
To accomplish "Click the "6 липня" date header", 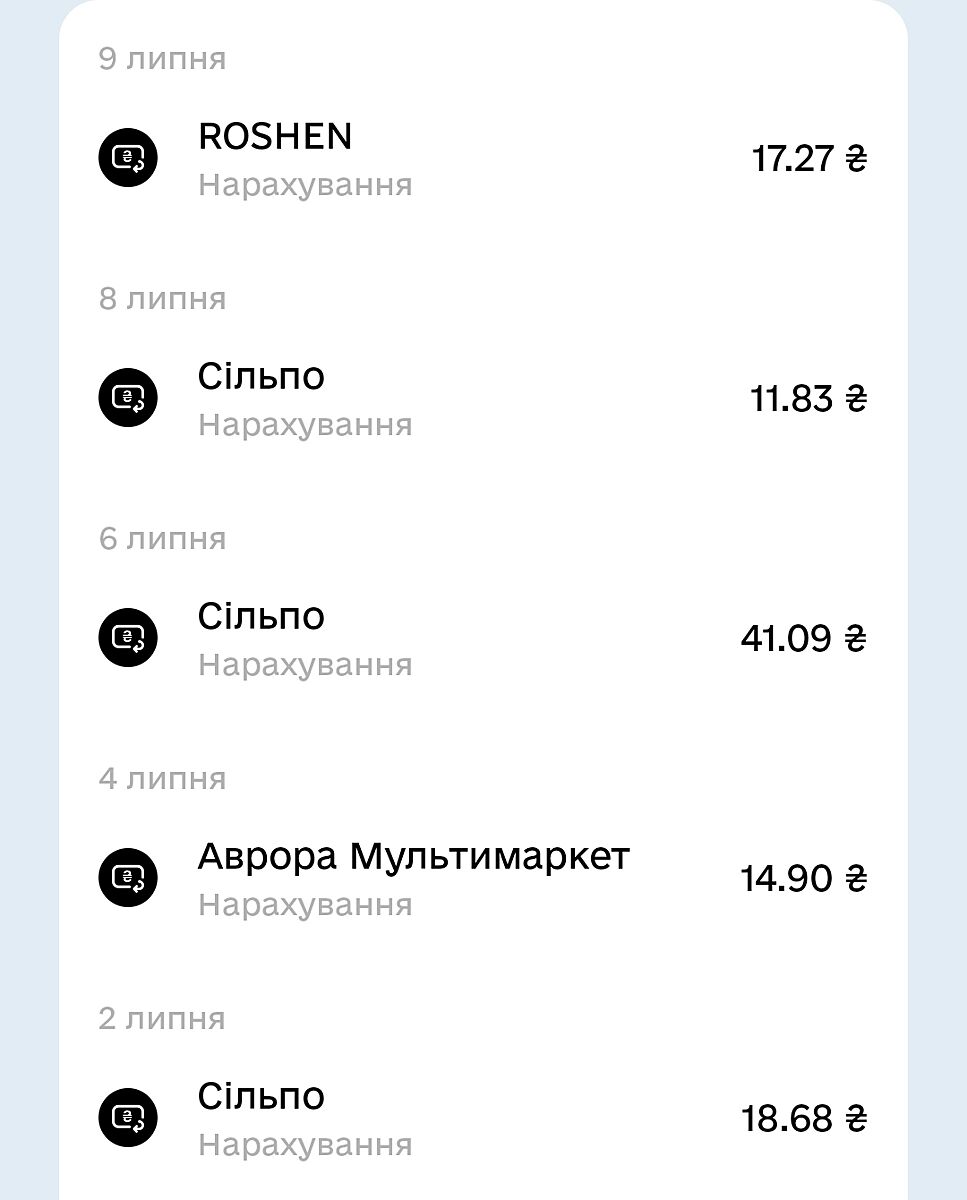I will (162, 539).
